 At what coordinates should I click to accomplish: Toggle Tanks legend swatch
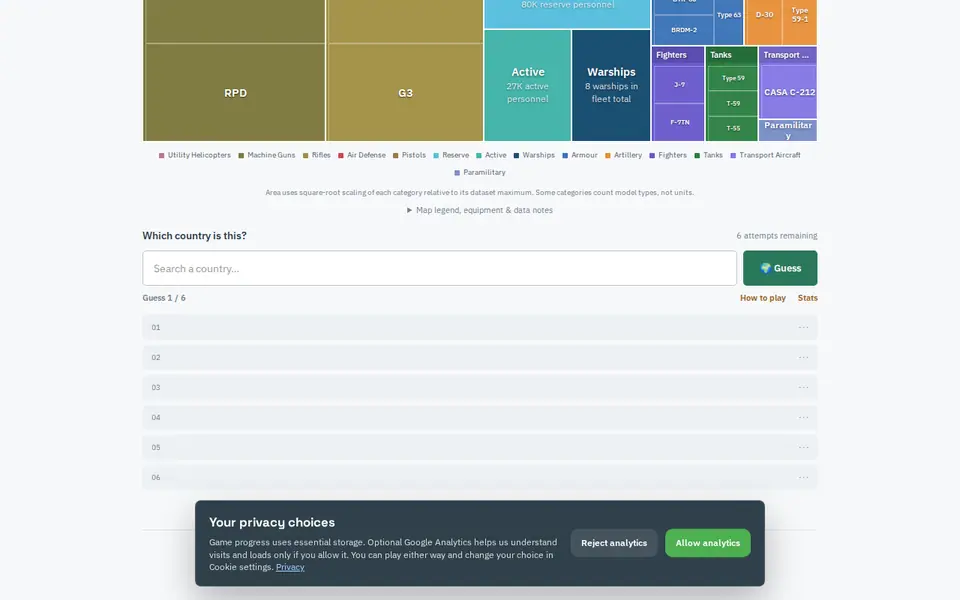[x=697, y=156]
